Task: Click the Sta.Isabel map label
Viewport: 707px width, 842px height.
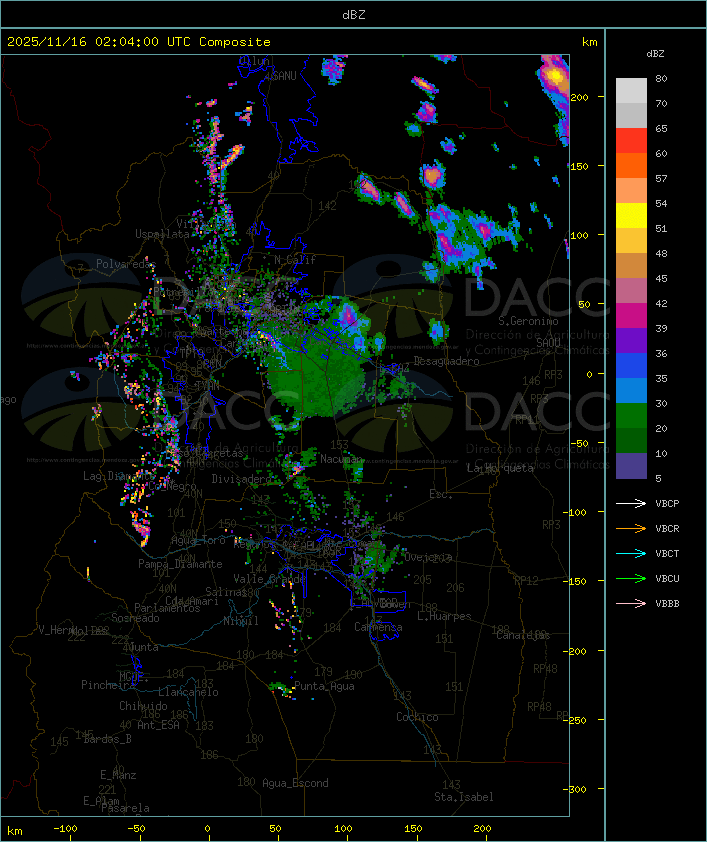Action: pyautogui.click(x=464, y=797)
